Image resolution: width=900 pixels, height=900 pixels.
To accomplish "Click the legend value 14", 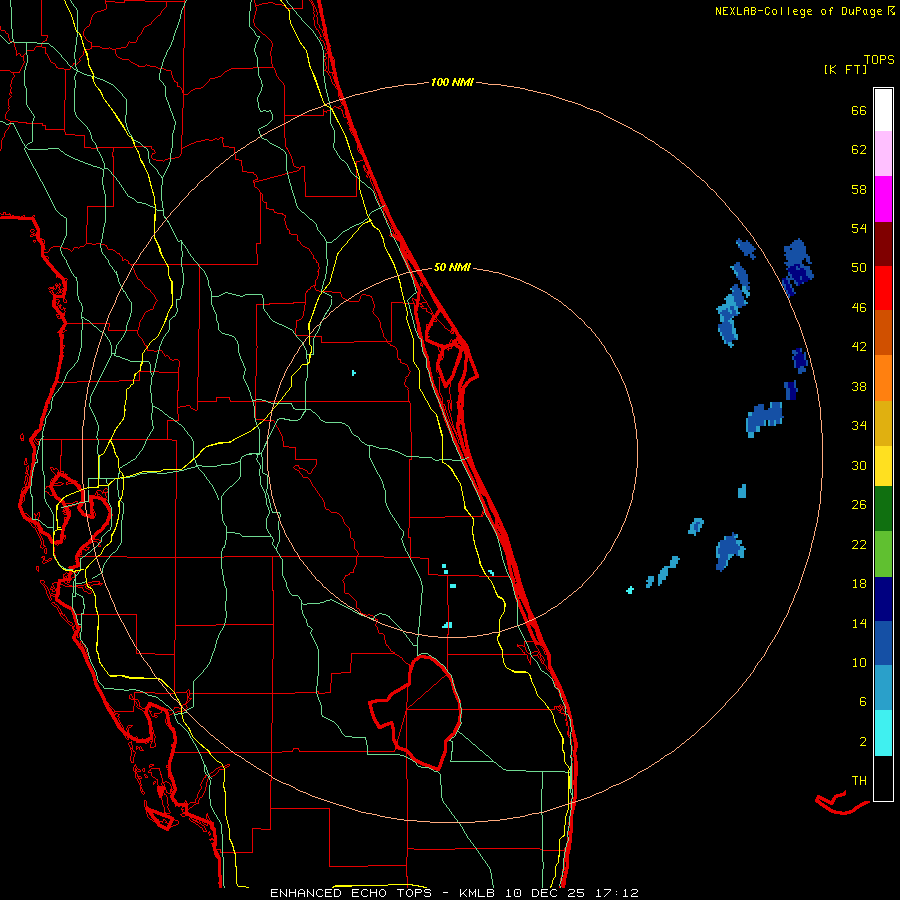I will [859, 623].
